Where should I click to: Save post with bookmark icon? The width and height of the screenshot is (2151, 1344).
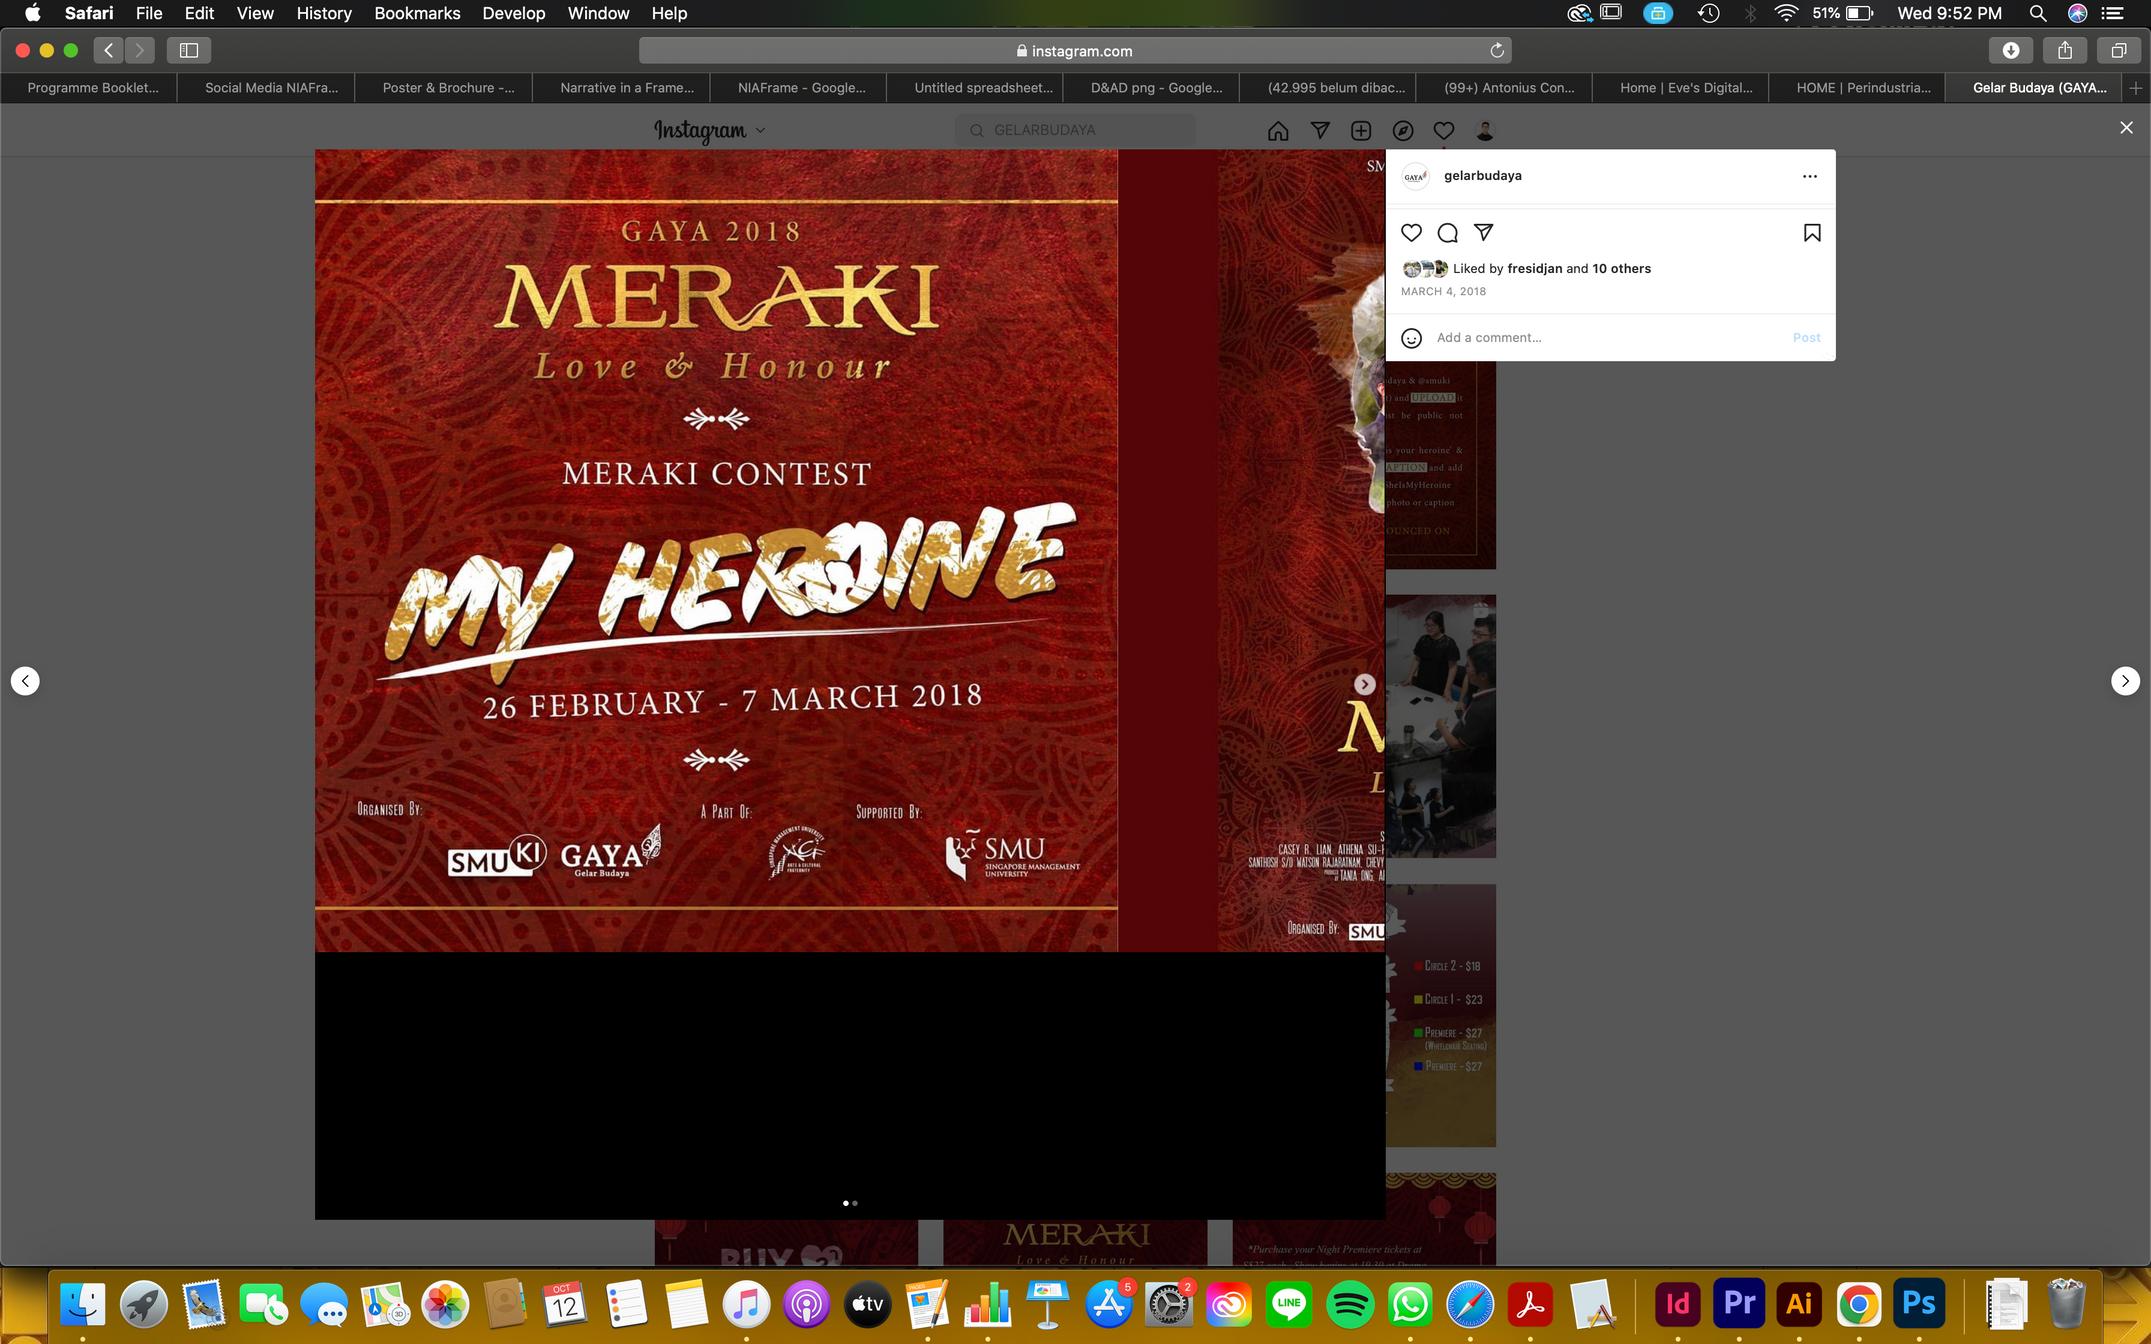coord(1811,233)
